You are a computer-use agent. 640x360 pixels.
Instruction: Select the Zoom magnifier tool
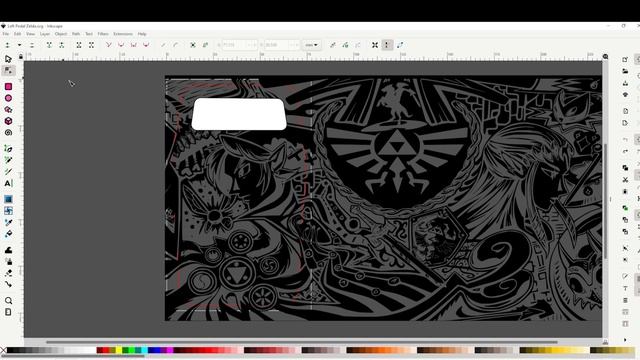coord(8,300)
